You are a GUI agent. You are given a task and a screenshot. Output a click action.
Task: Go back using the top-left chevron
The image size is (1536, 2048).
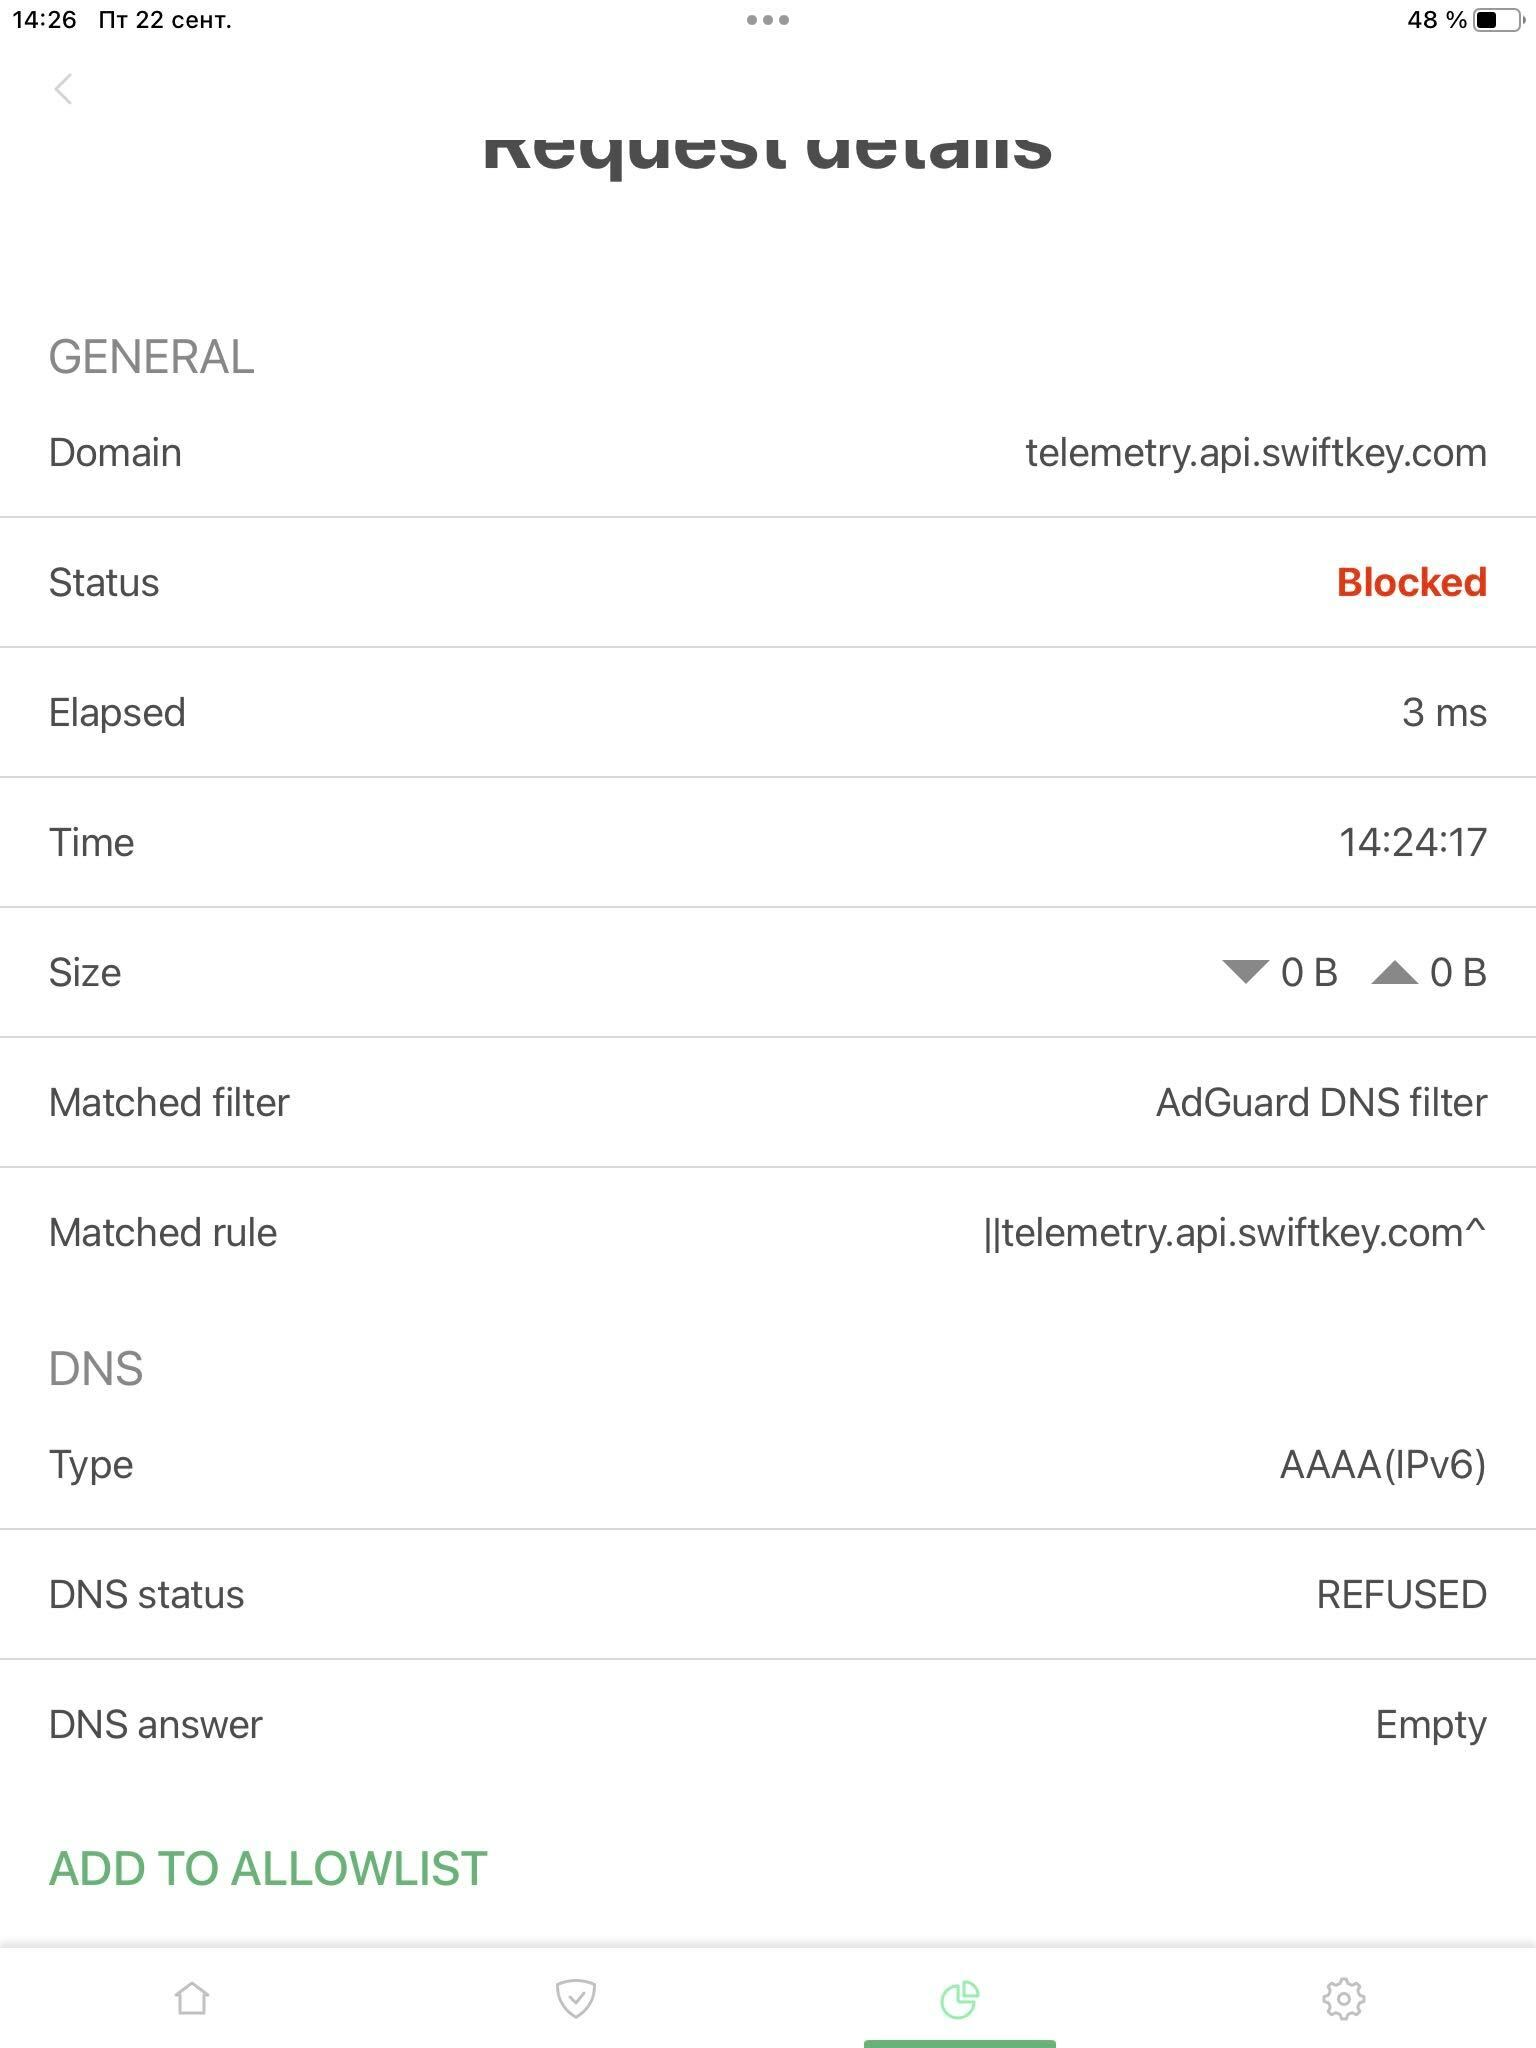[64, 88]
